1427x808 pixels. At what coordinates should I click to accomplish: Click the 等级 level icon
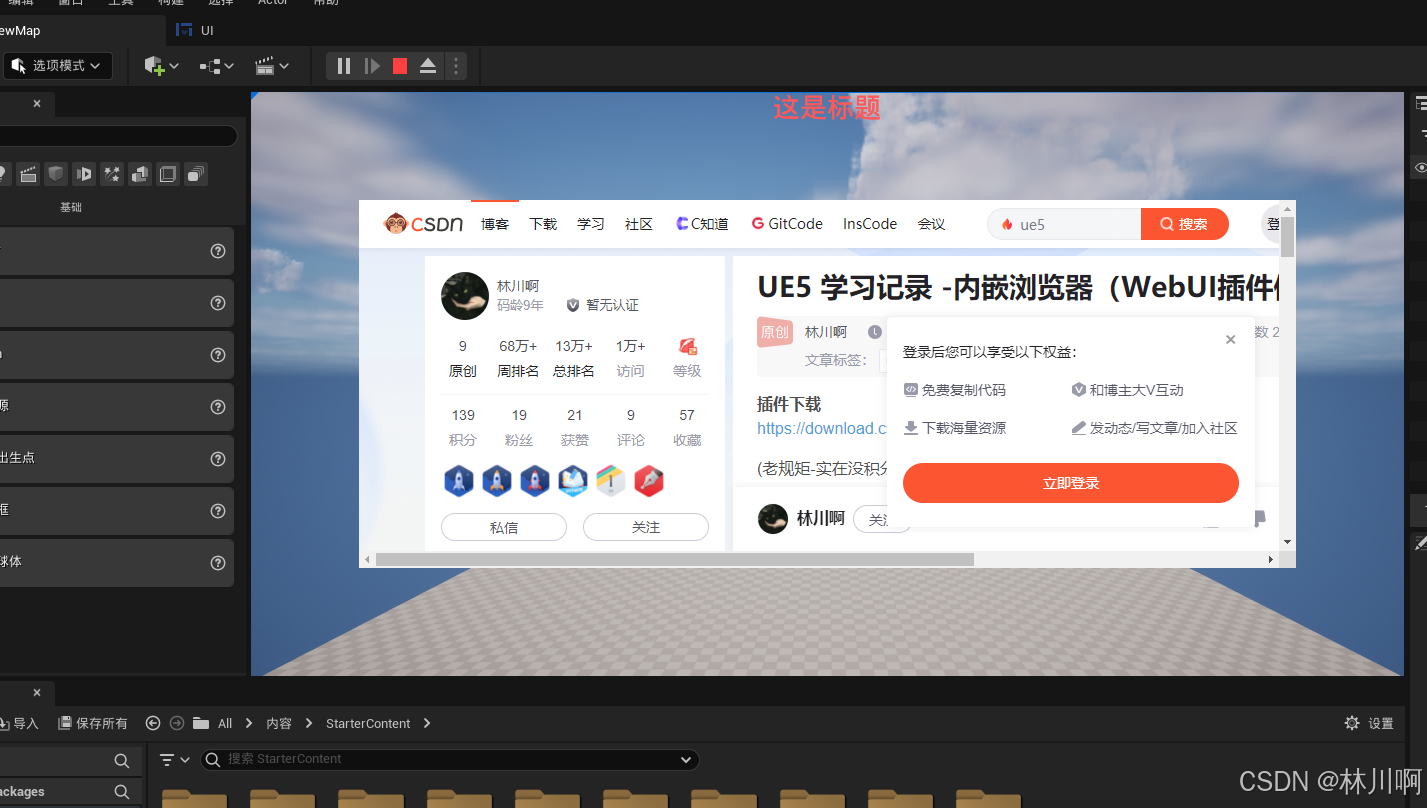pos(687,347)
